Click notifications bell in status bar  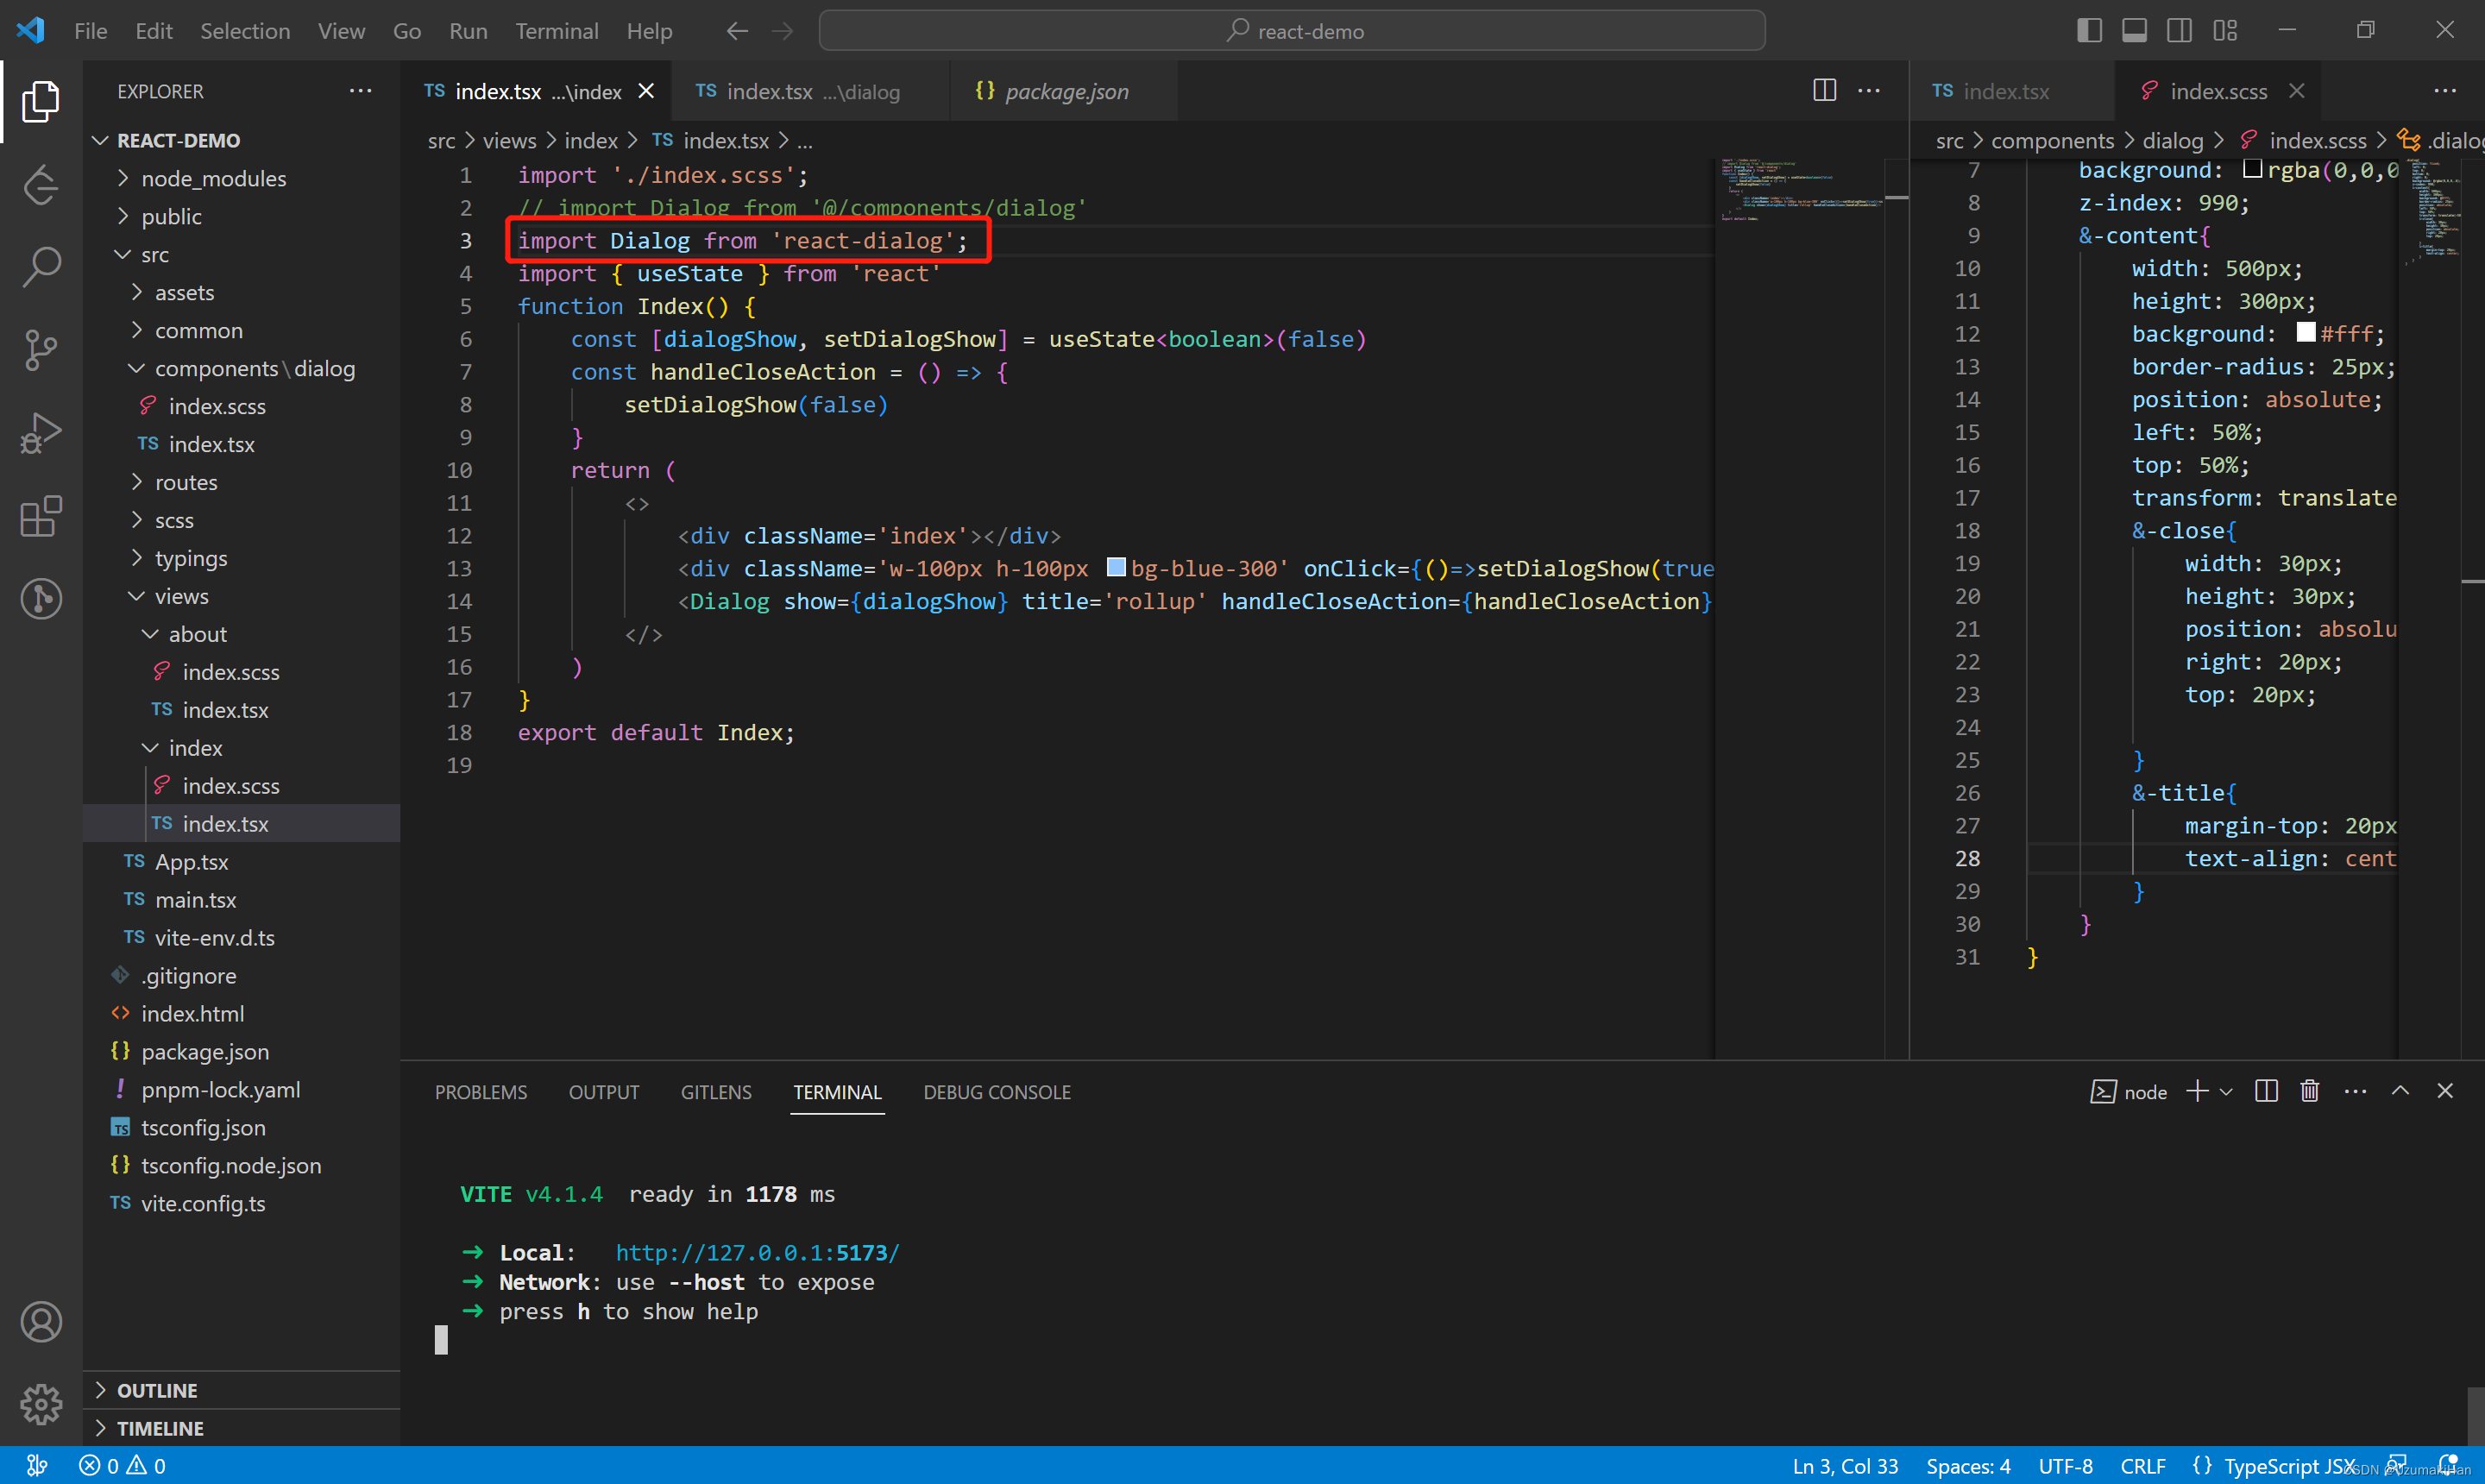tap(2447, 1466)
